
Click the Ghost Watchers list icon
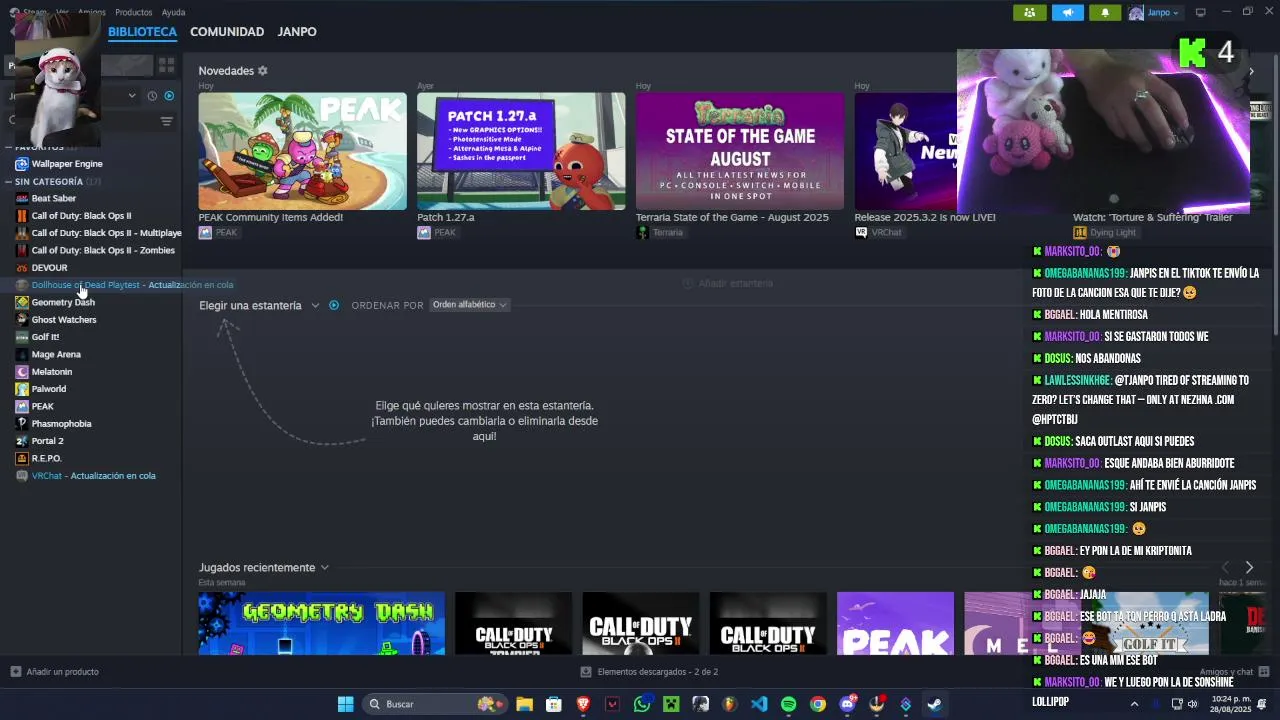(x=22, y=320)
